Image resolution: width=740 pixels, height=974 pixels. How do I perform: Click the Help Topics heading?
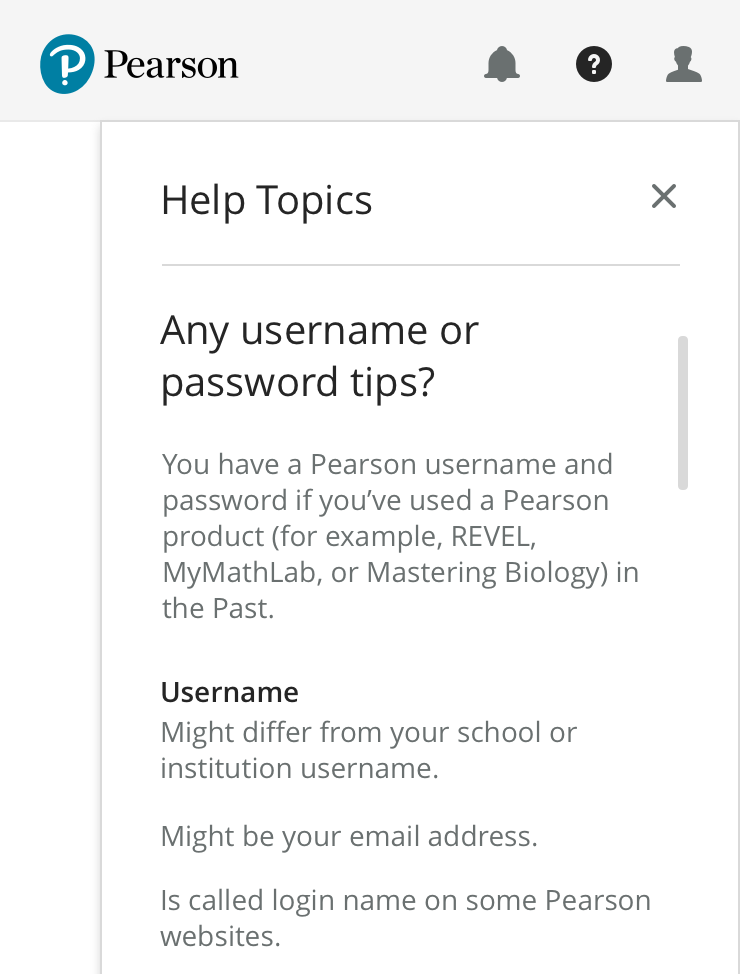click(x=266, y=200)
